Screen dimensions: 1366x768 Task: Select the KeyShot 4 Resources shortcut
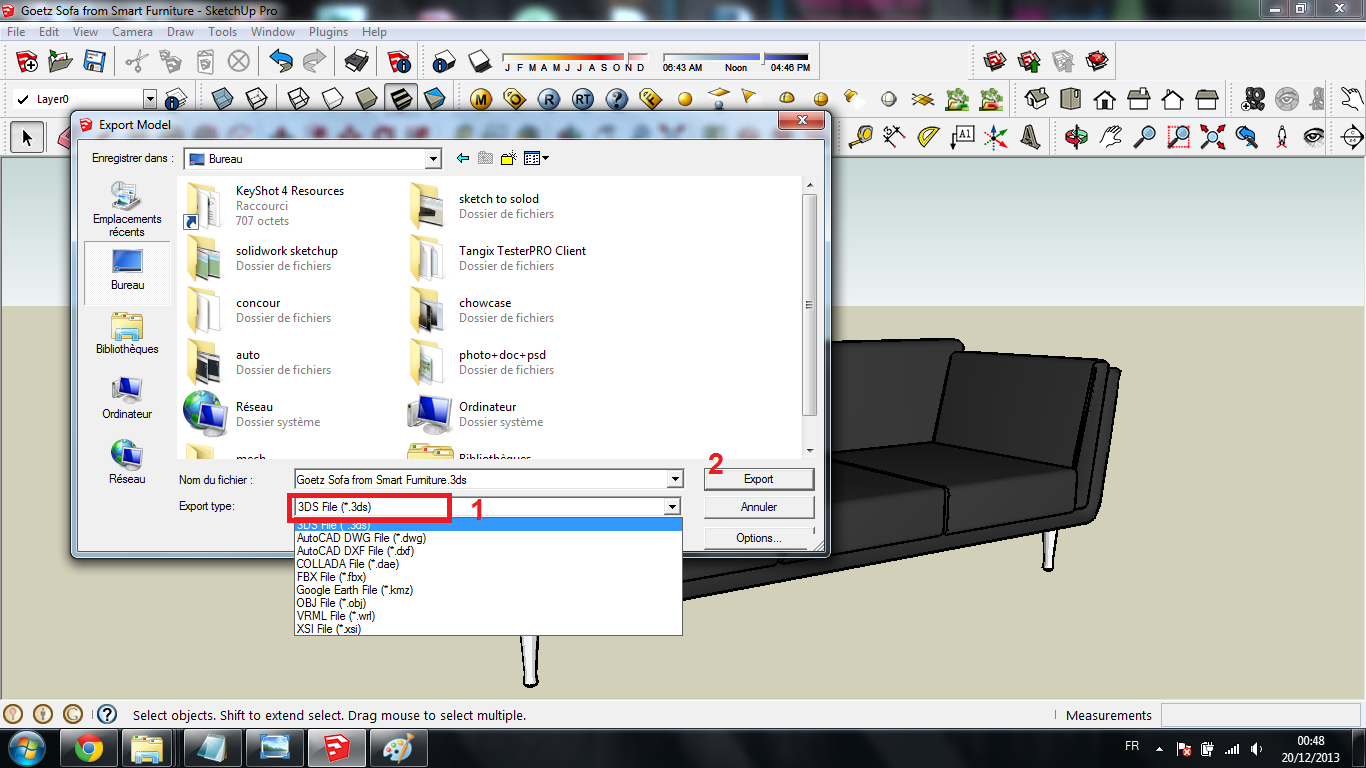click(265, 205)
